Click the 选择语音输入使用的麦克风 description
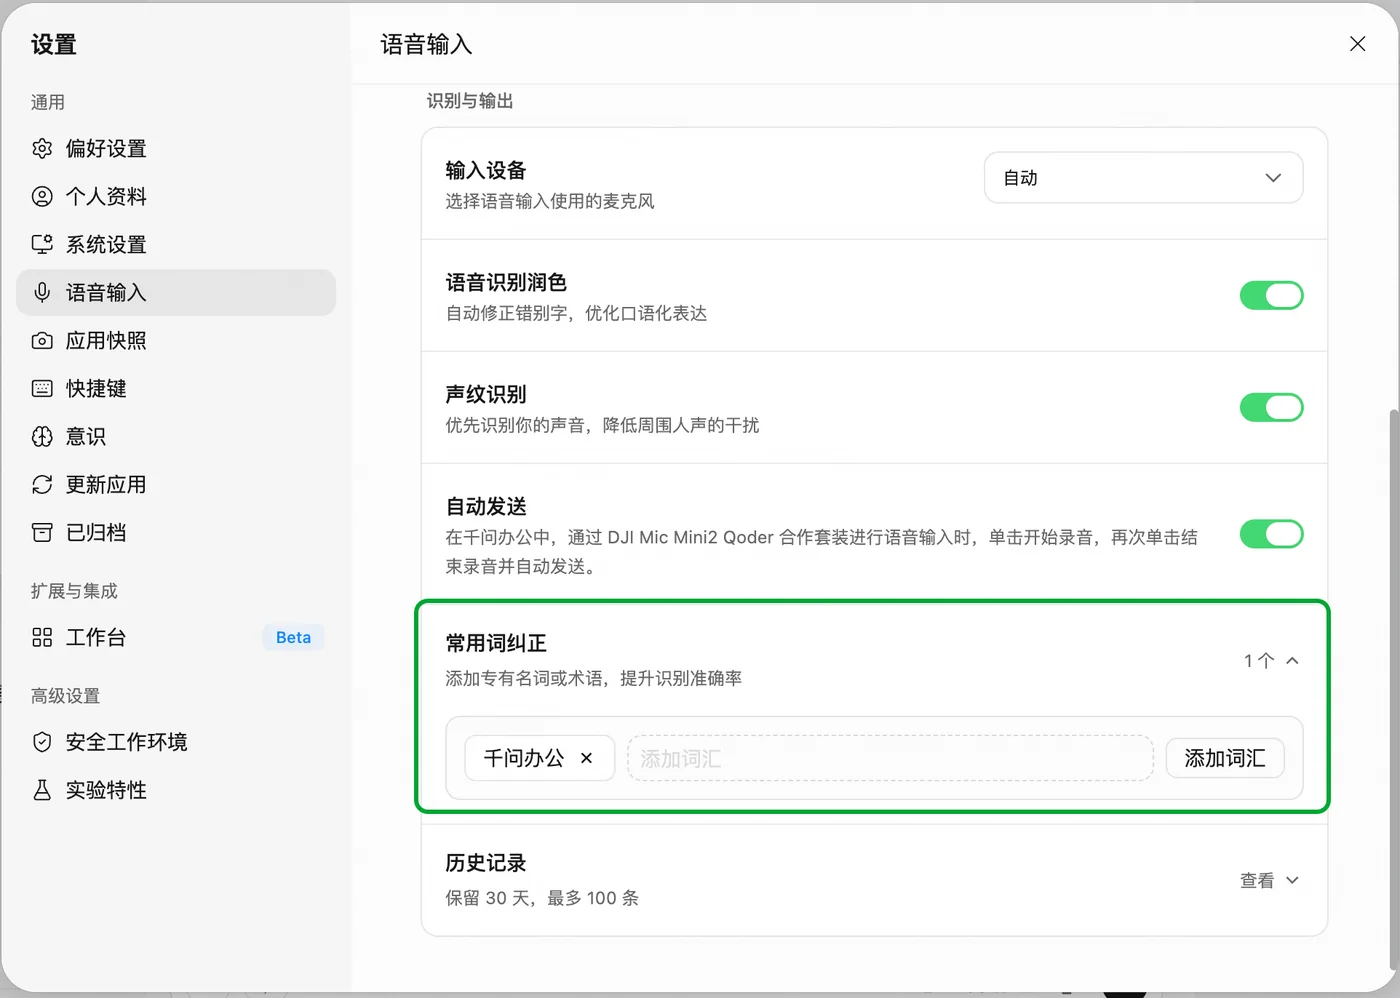The width and height of the screenshot is (1400, 998). point(550,201)
